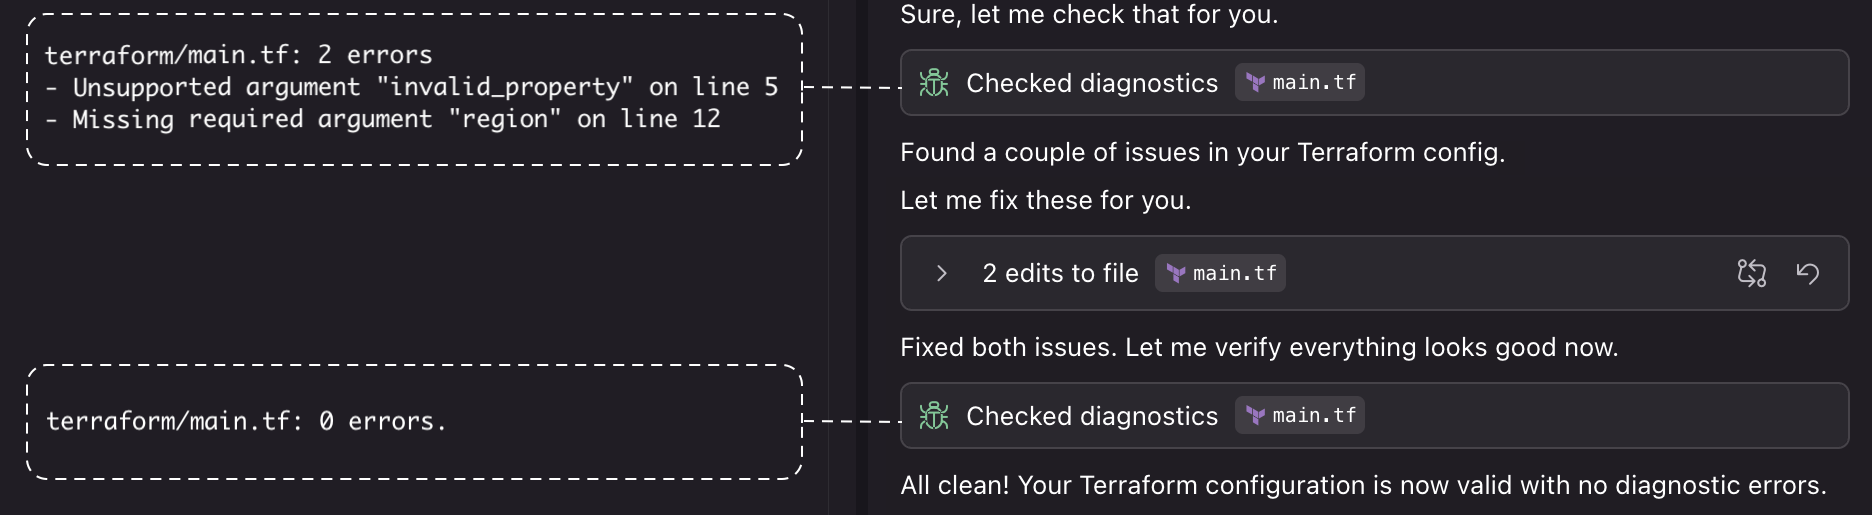Click the bug icon in the first diagnostics row

934,83
